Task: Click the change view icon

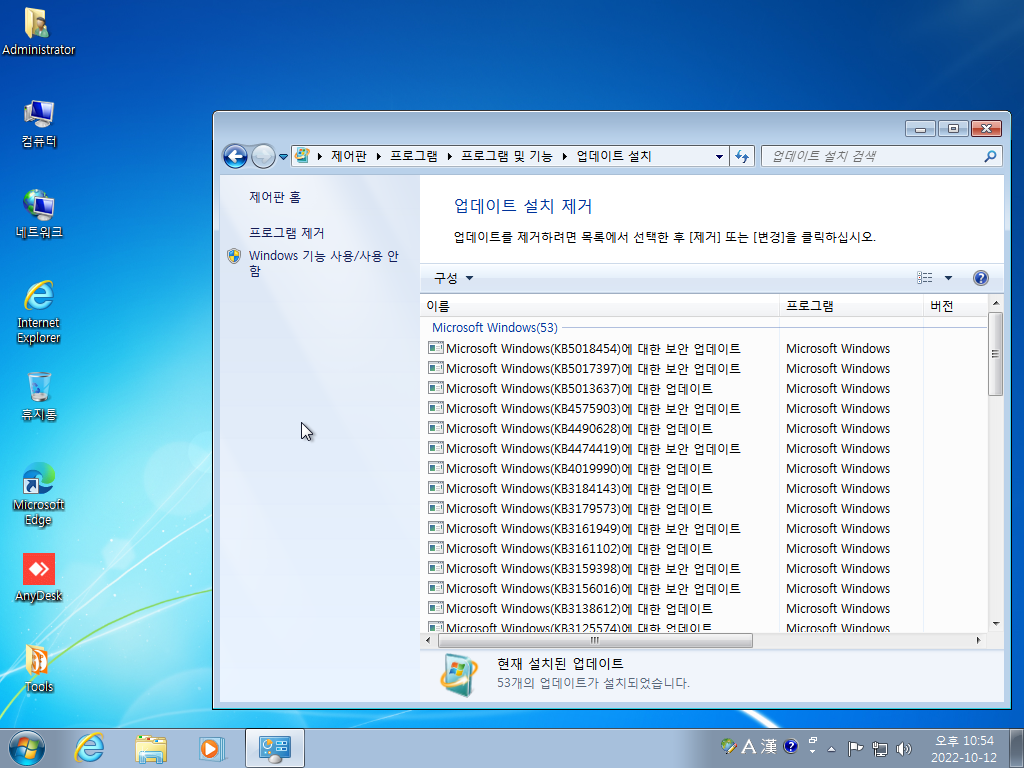Action: [925, 278]
